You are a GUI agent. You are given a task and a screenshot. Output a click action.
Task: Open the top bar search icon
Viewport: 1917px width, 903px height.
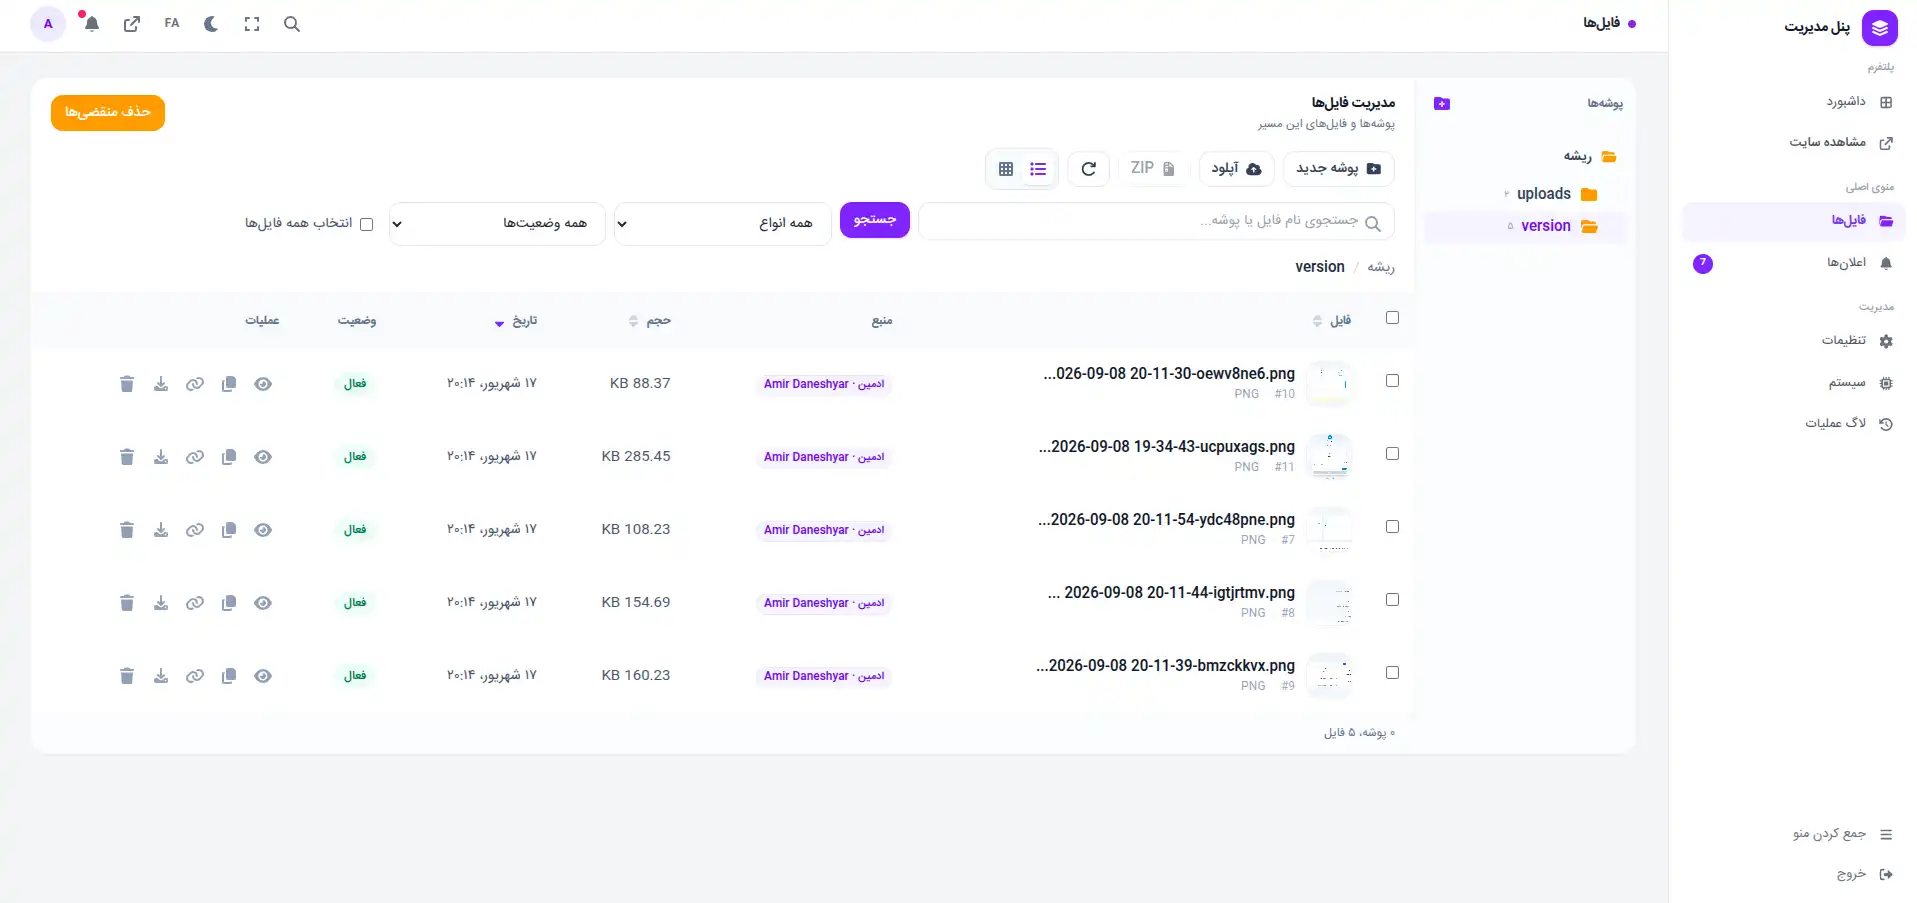(292, 24)
